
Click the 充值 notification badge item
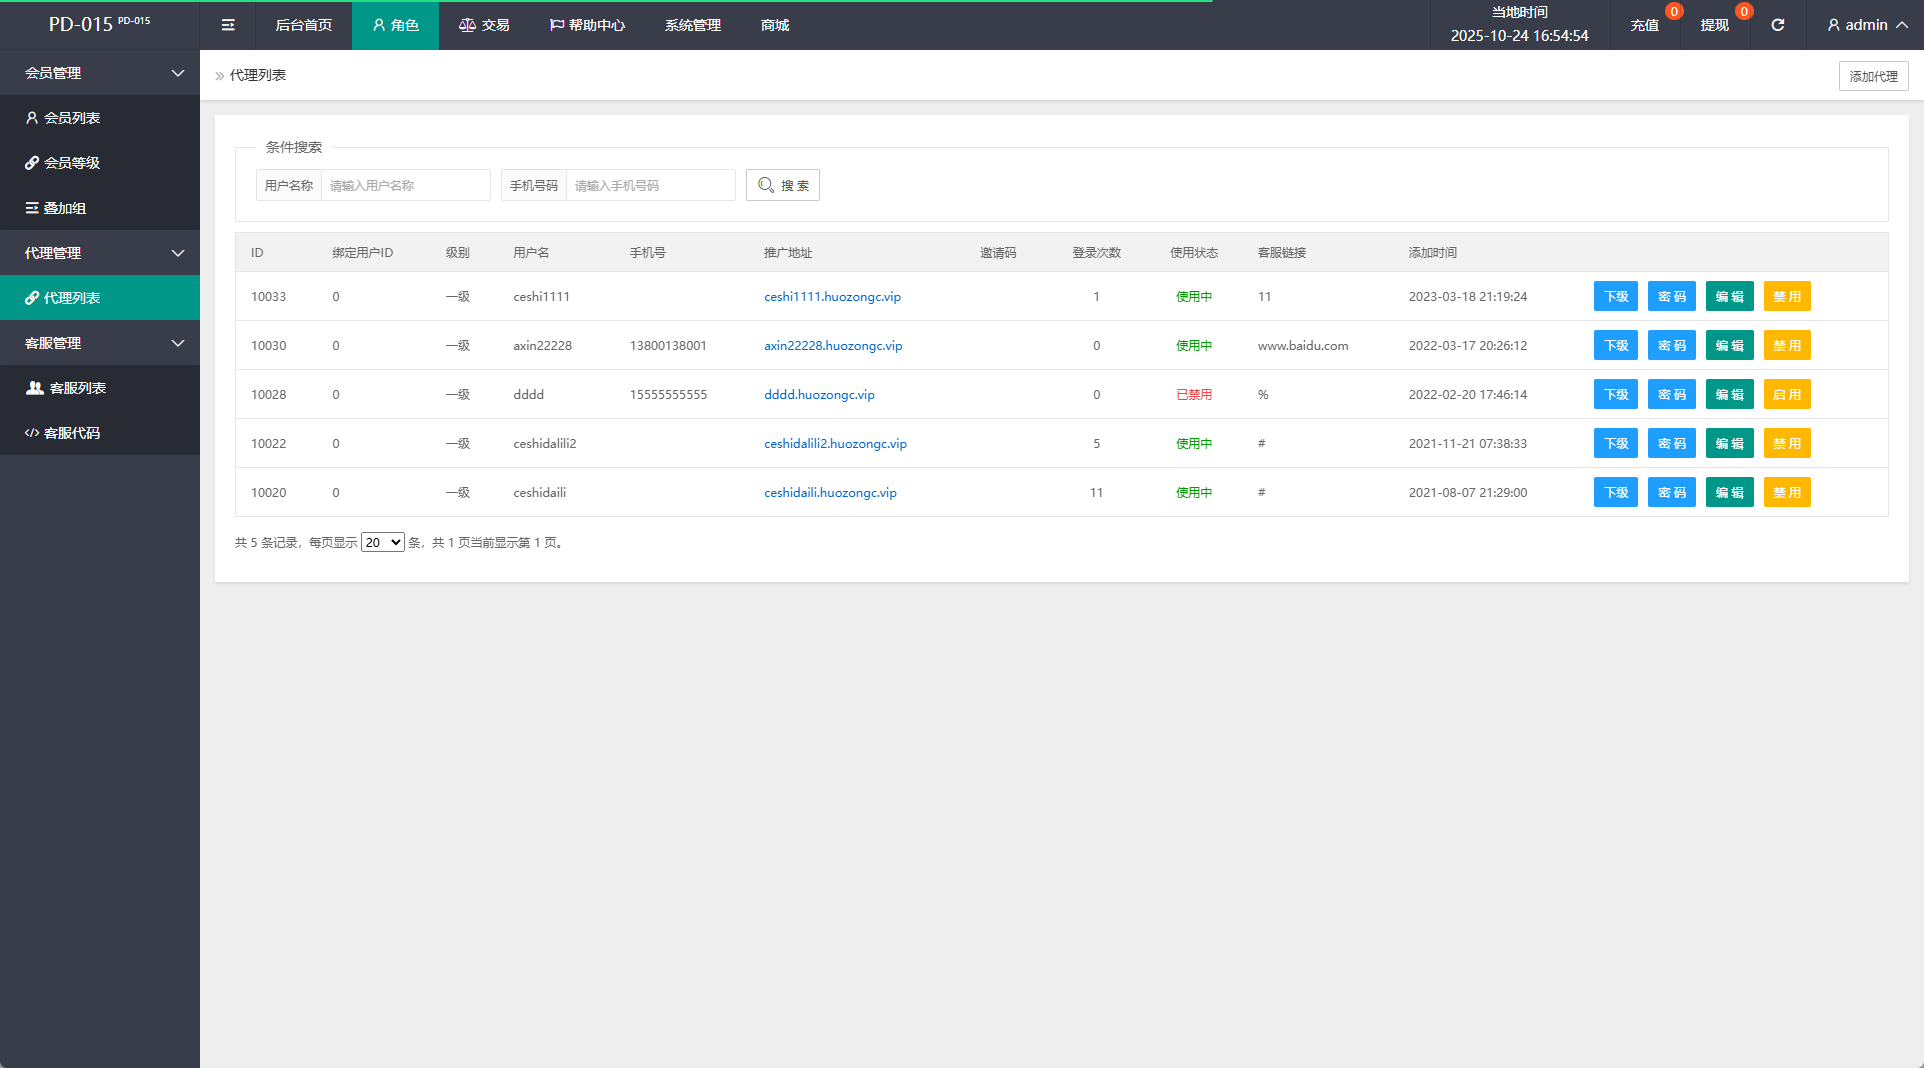click(x=1645, y=25)
